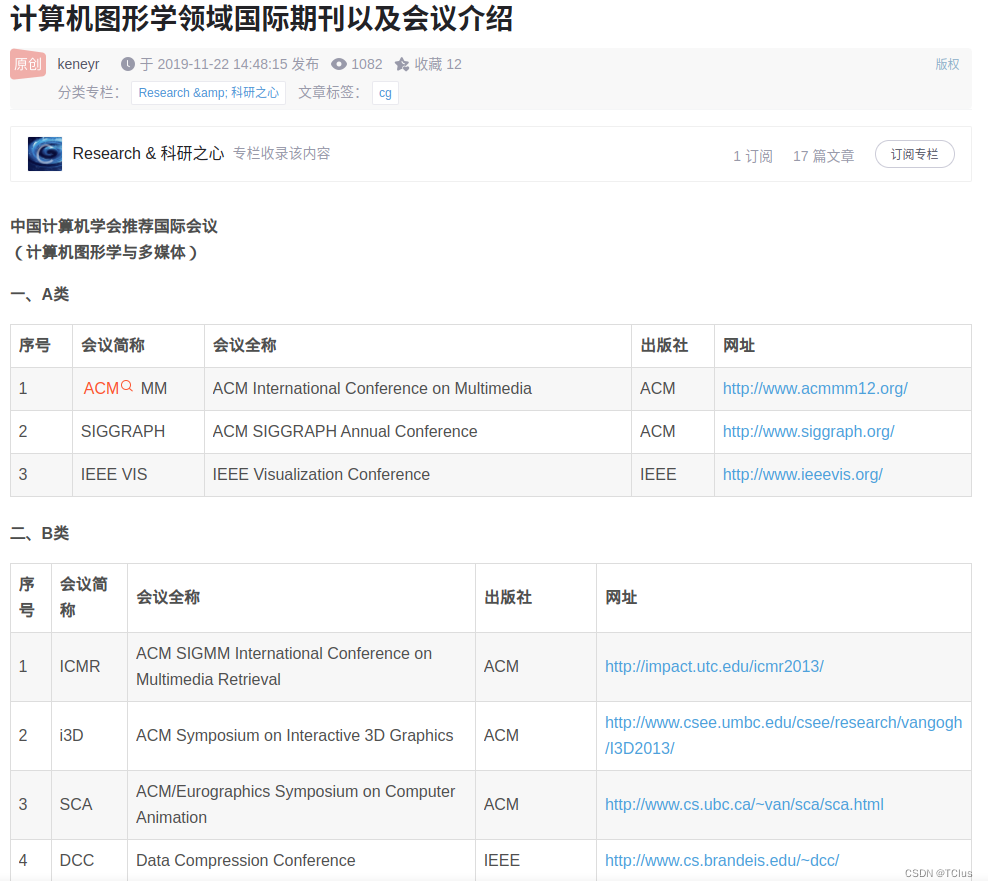This screenshot has width=988, height=887.
Task: Open the Research column thumbnail image
Action: (45, 154)
